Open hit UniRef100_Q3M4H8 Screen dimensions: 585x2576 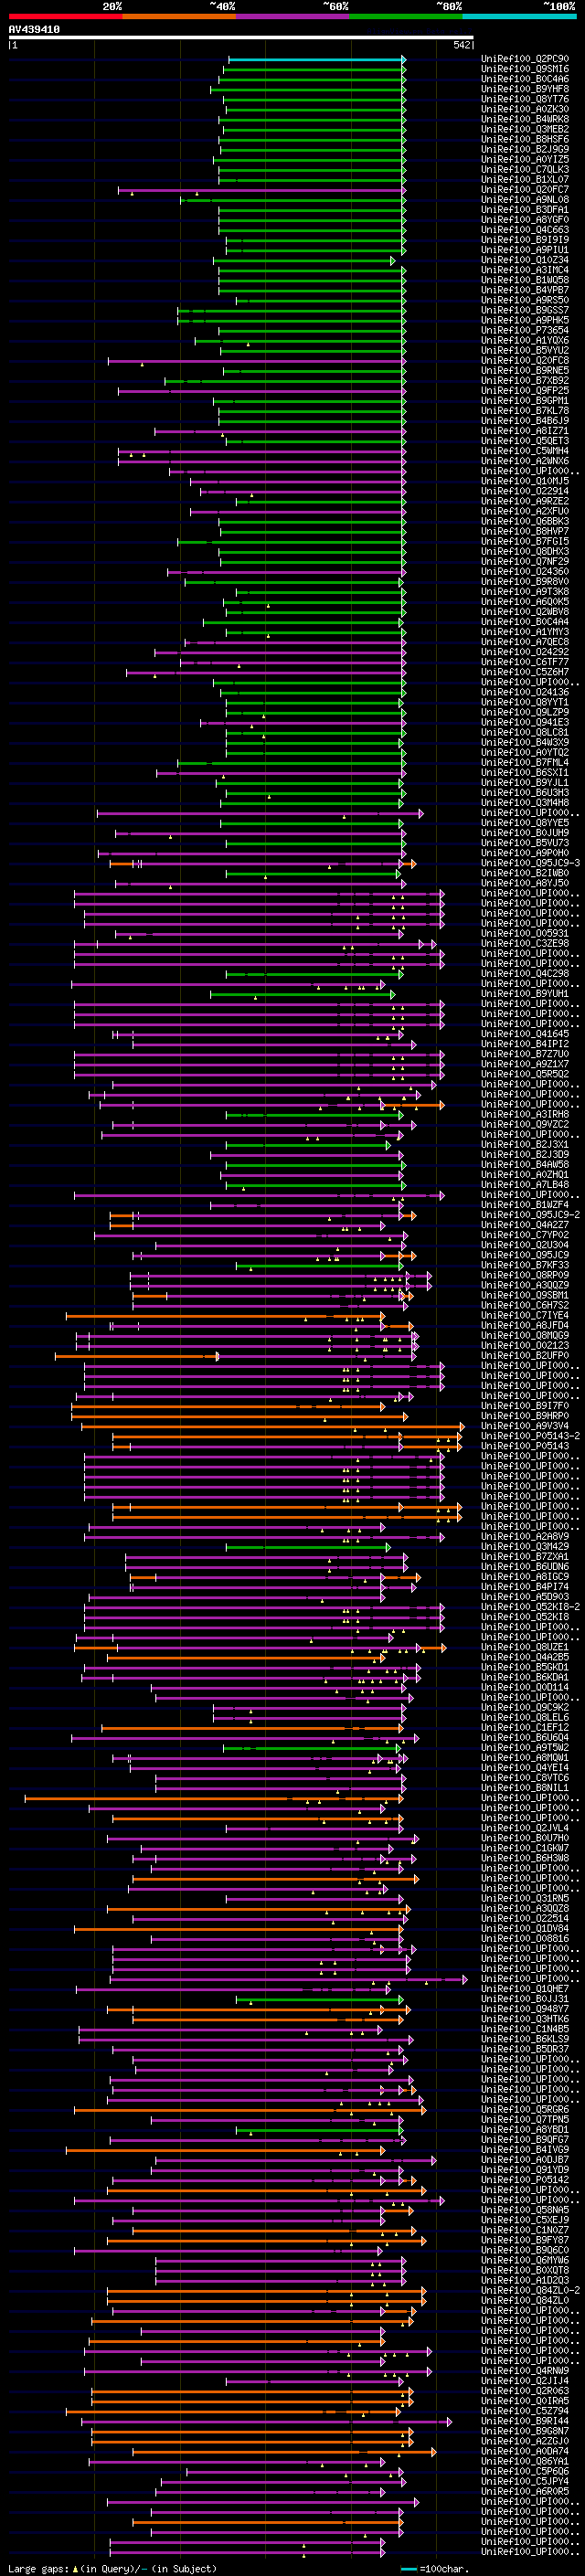coord(525,803)
